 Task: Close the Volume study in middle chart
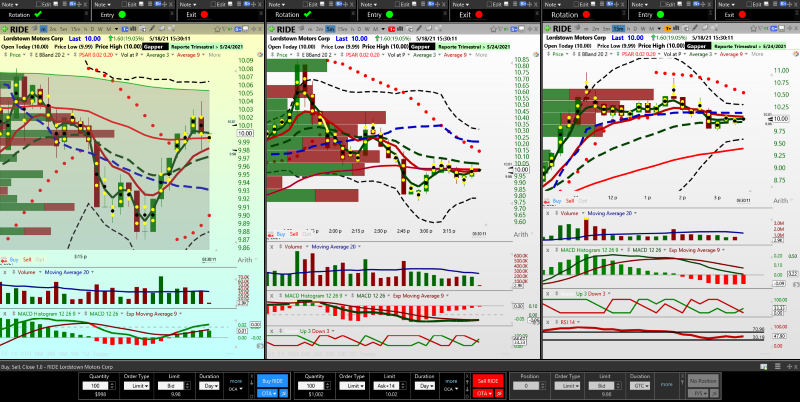pyautogui.click(x=271, y=246)
